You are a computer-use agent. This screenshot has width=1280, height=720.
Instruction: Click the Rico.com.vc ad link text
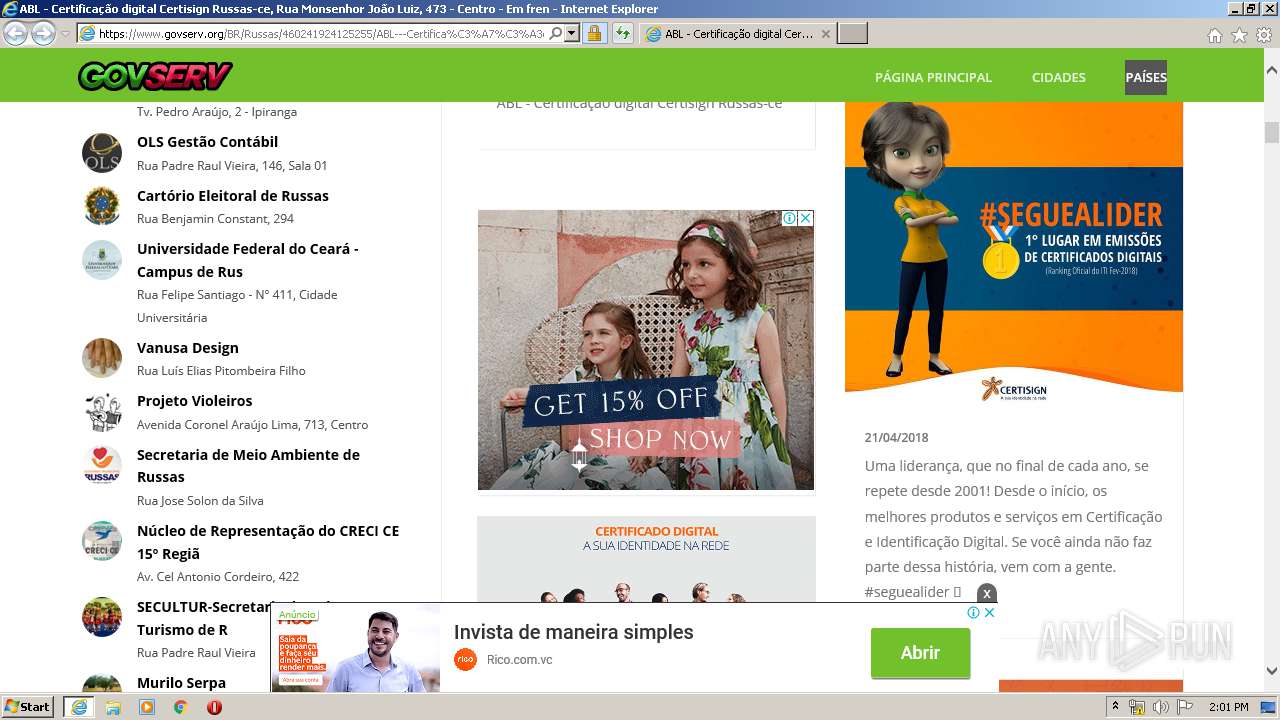(519, 660)
